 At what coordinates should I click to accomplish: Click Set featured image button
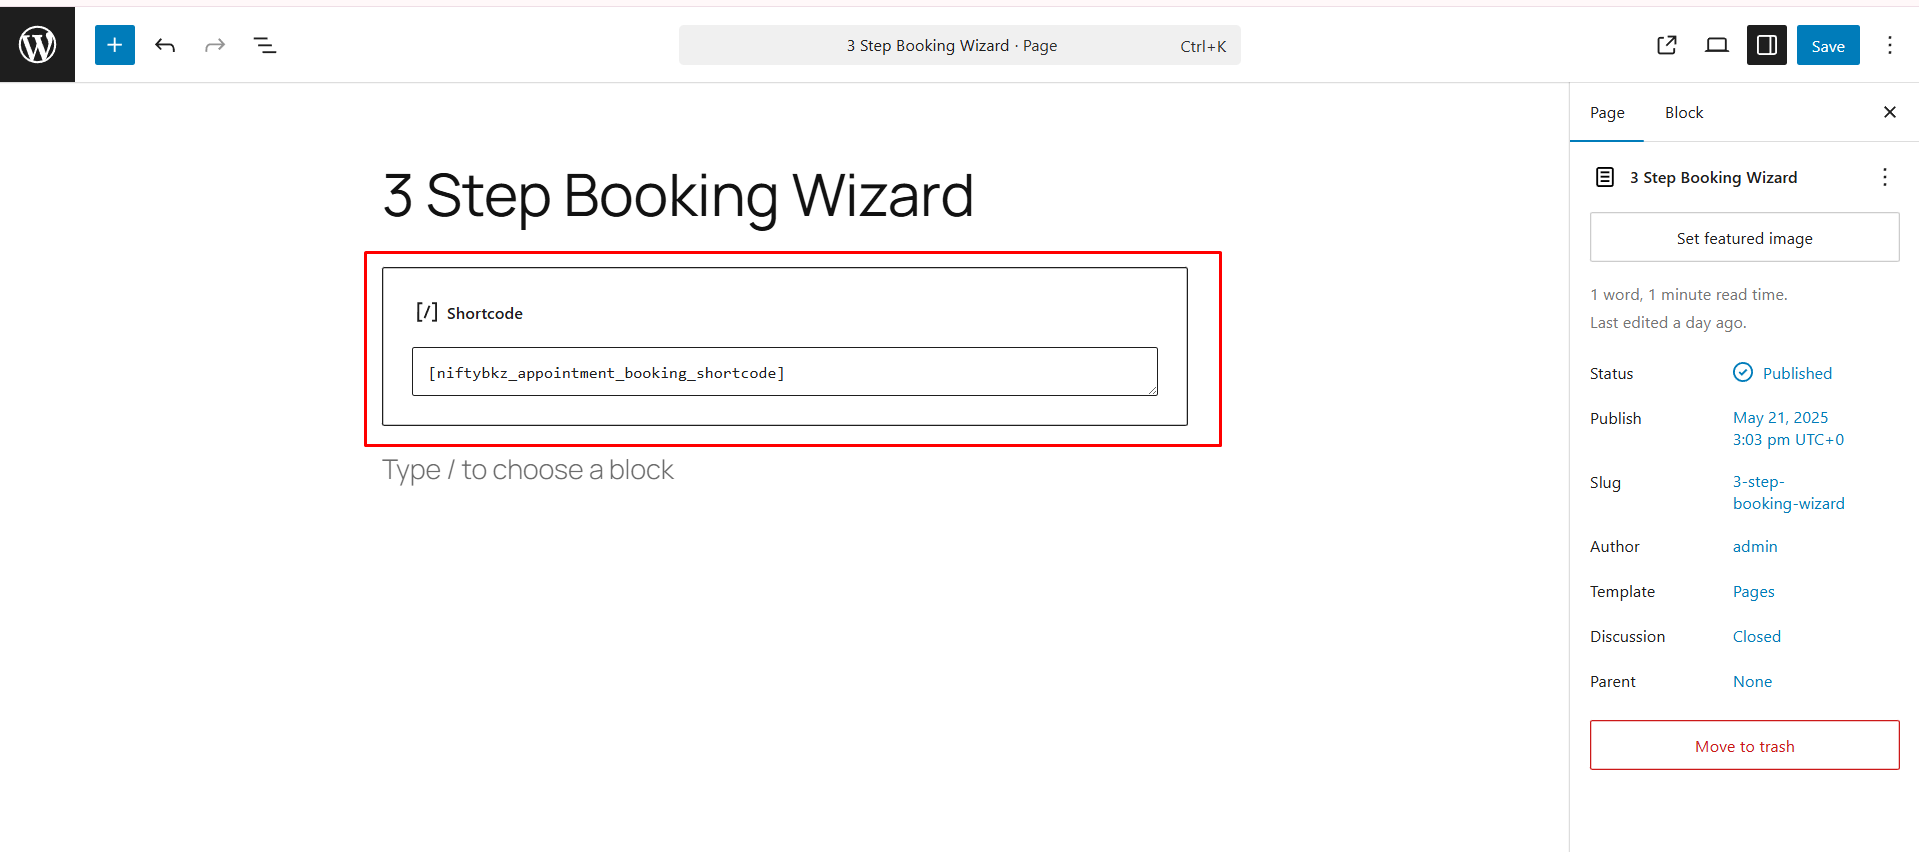(1744, 238)
